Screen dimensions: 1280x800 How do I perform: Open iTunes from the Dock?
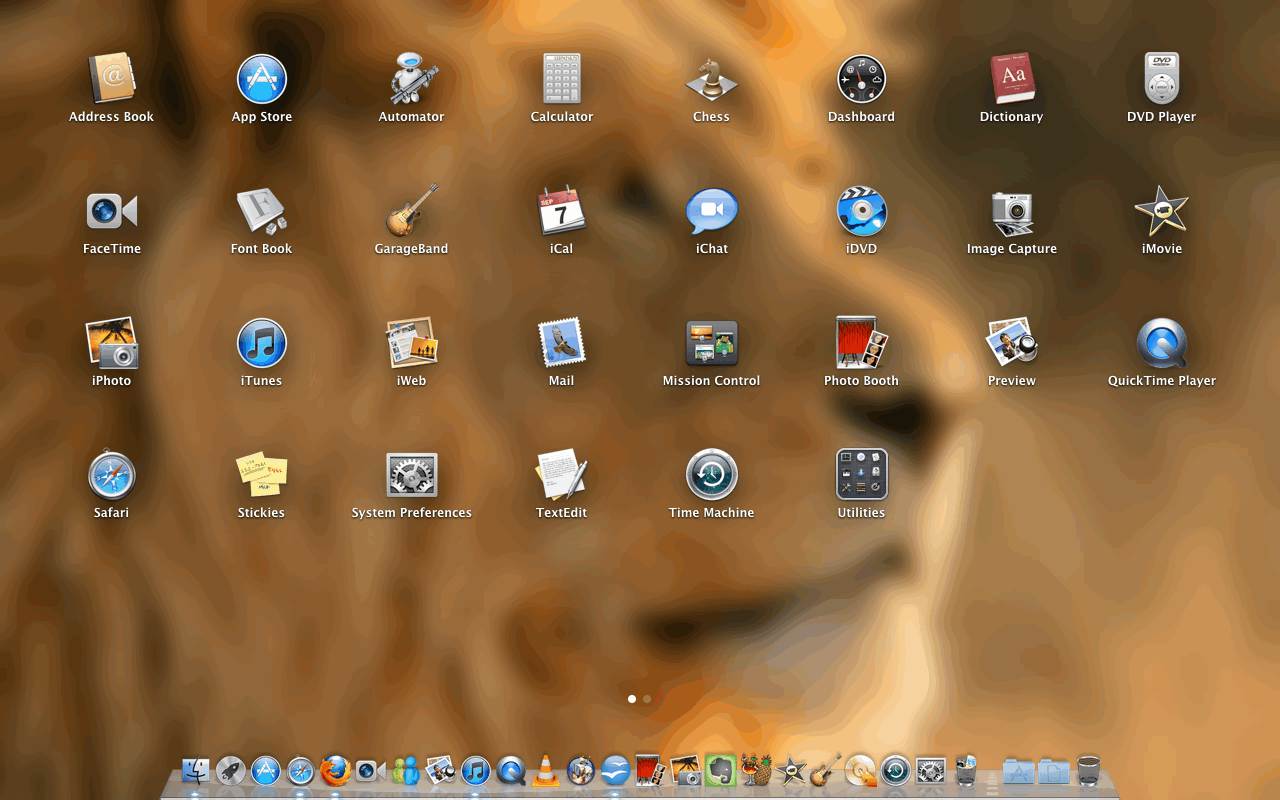pyautogui.click(x=476, y=771)
